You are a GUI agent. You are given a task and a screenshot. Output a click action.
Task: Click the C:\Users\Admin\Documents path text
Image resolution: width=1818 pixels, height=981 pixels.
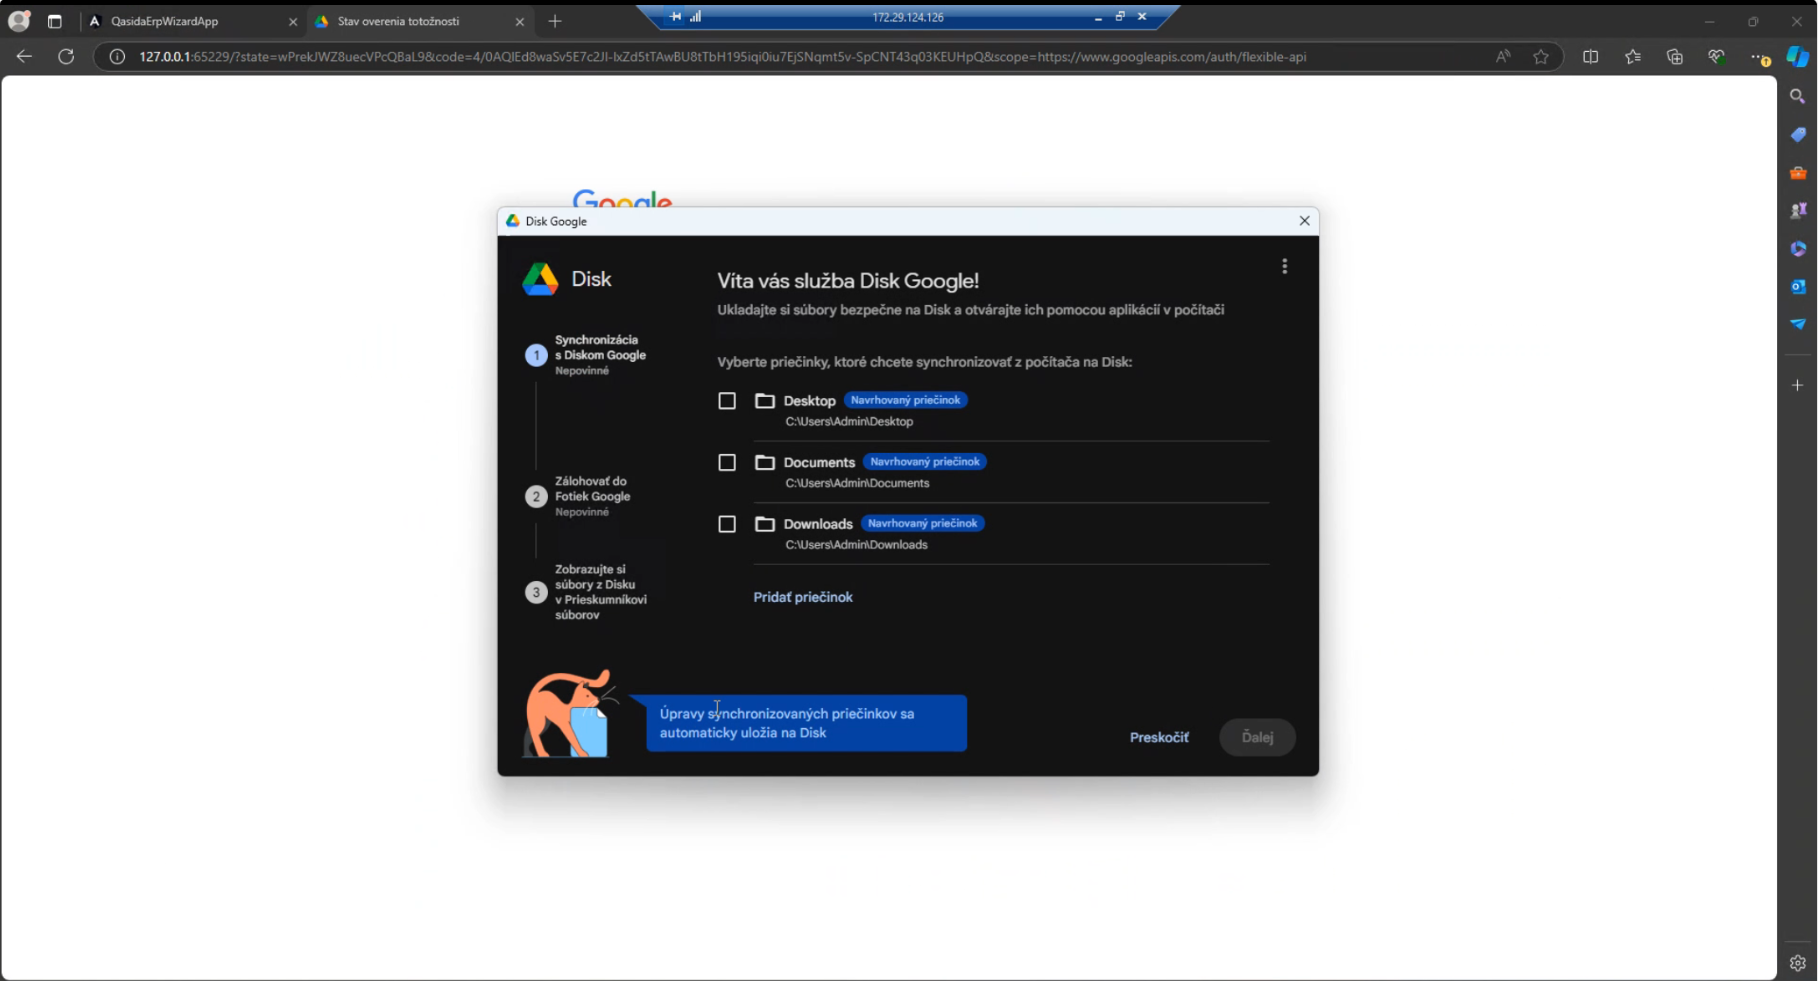(857, 483)
